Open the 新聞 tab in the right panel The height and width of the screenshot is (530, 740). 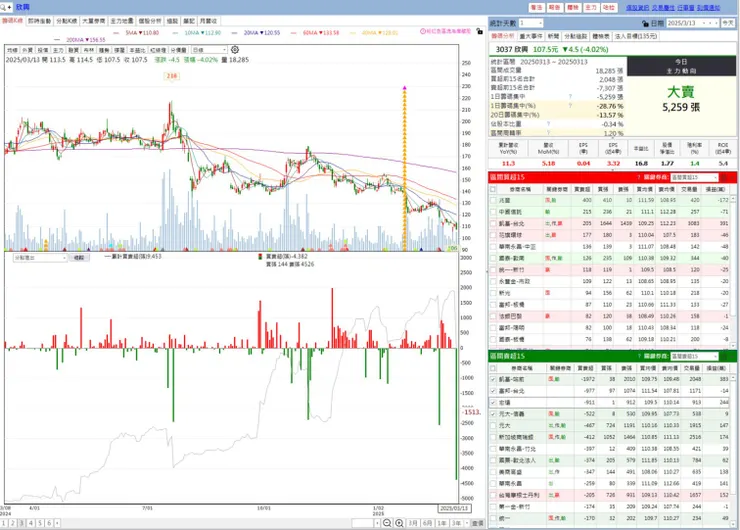[x=553, y=36]
